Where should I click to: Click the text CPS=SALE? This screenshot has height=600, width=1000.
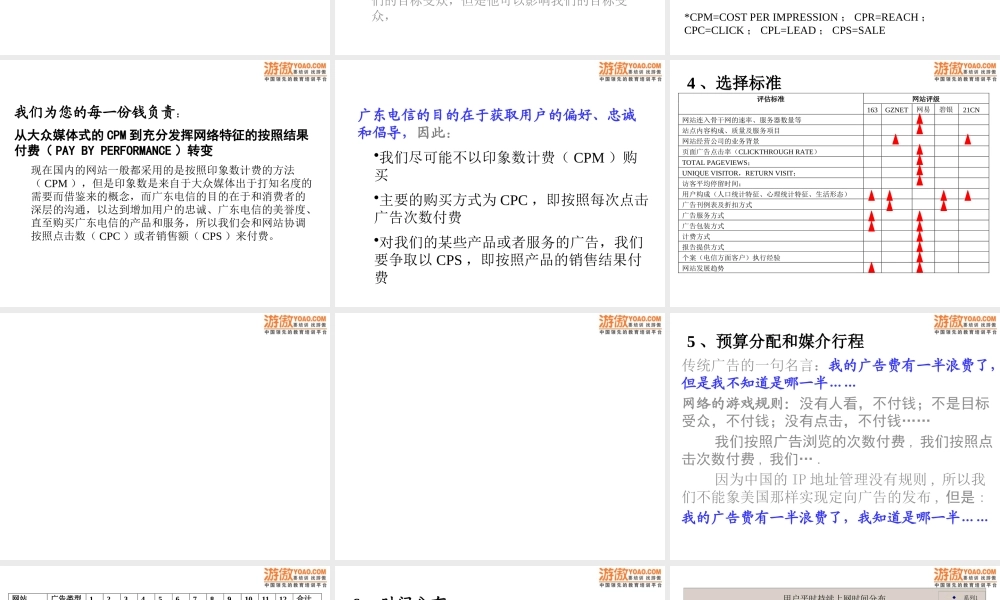[858, 30]
